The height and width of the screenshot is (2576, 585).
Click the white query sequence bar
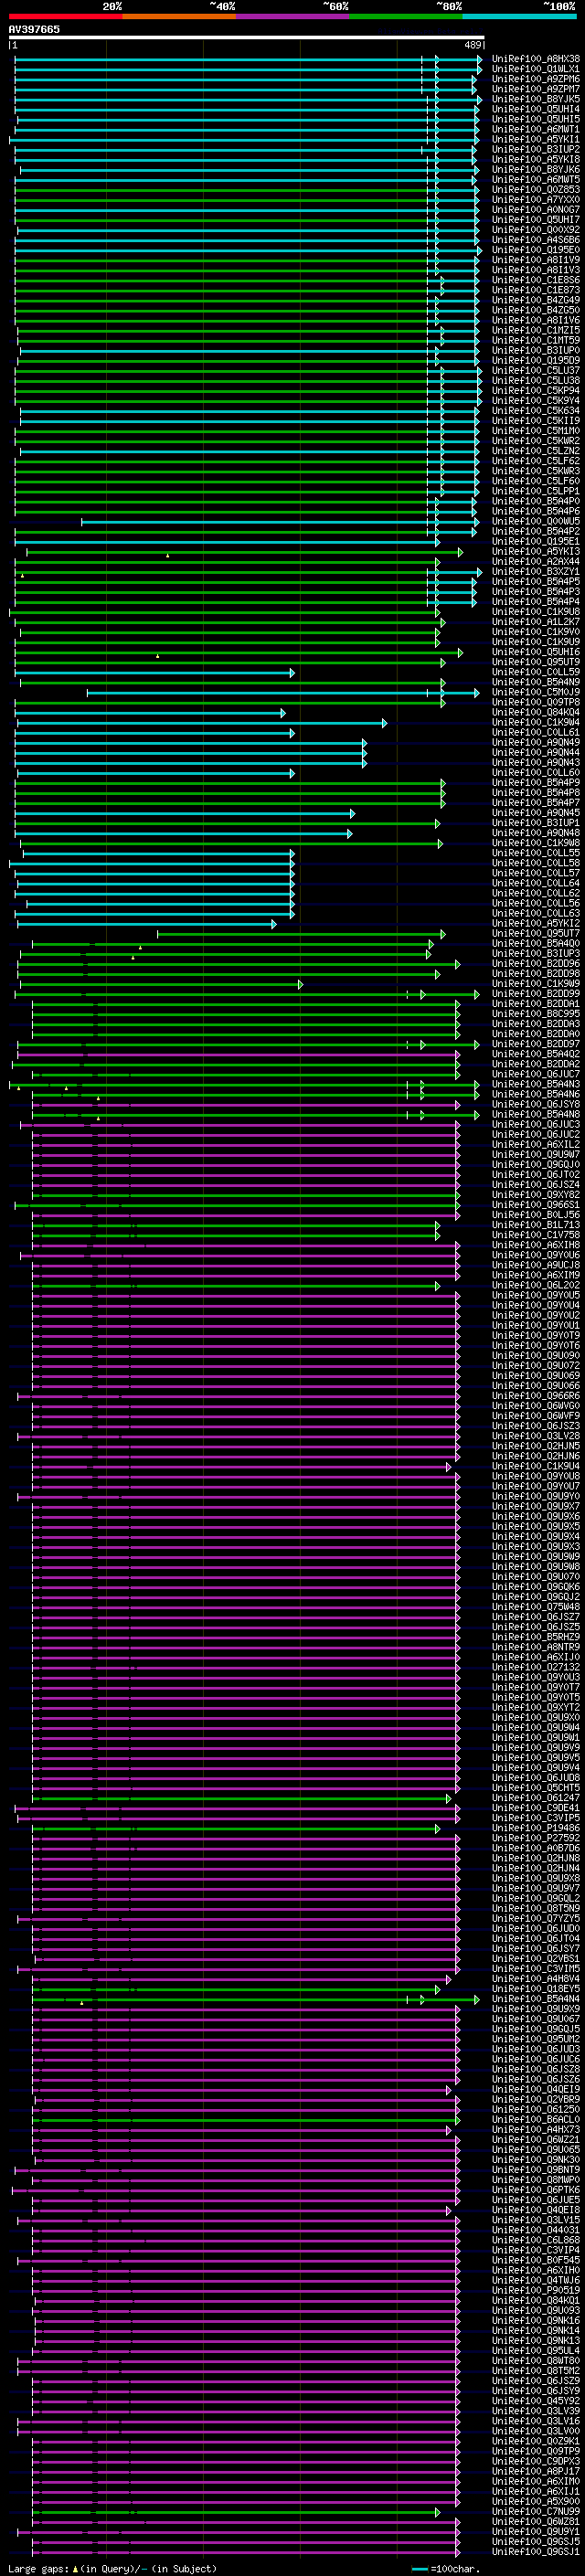(x=246, y=38)
